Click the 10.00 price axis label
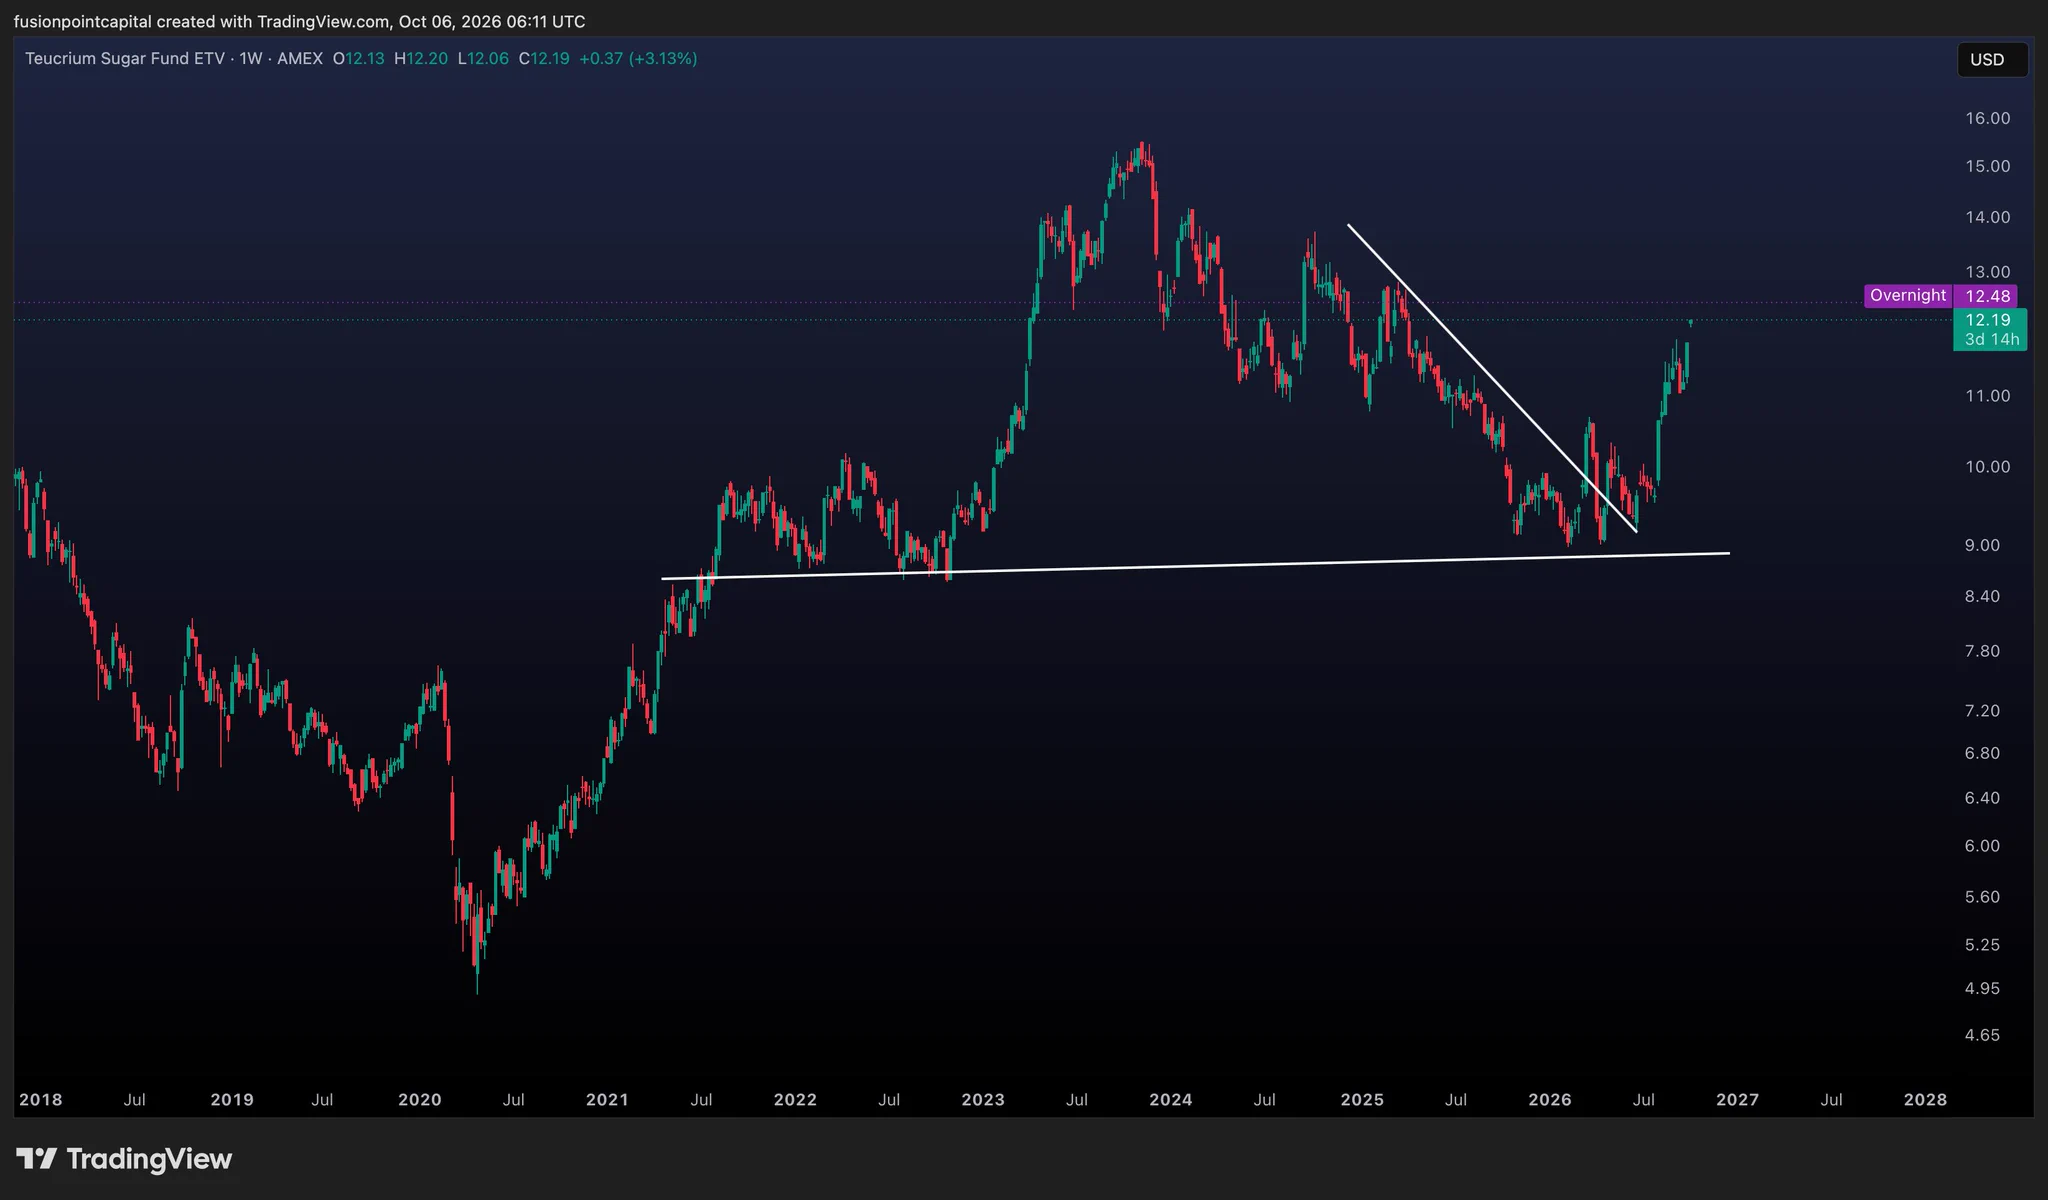 coord(1987,467)
